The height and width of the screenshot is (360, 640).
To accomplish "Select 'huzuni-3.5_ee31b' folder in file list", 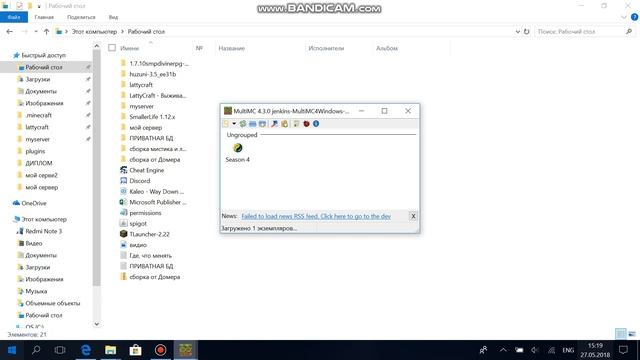I will click(153, 74).
